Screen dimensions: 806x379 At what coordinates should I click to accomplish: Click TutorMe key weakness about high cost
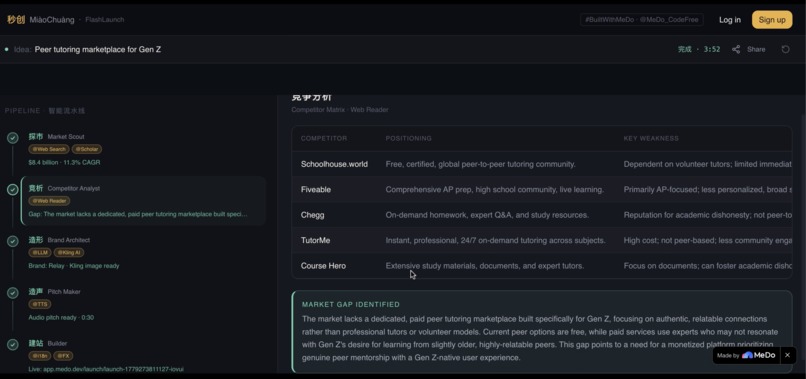(x=708, y=240)
